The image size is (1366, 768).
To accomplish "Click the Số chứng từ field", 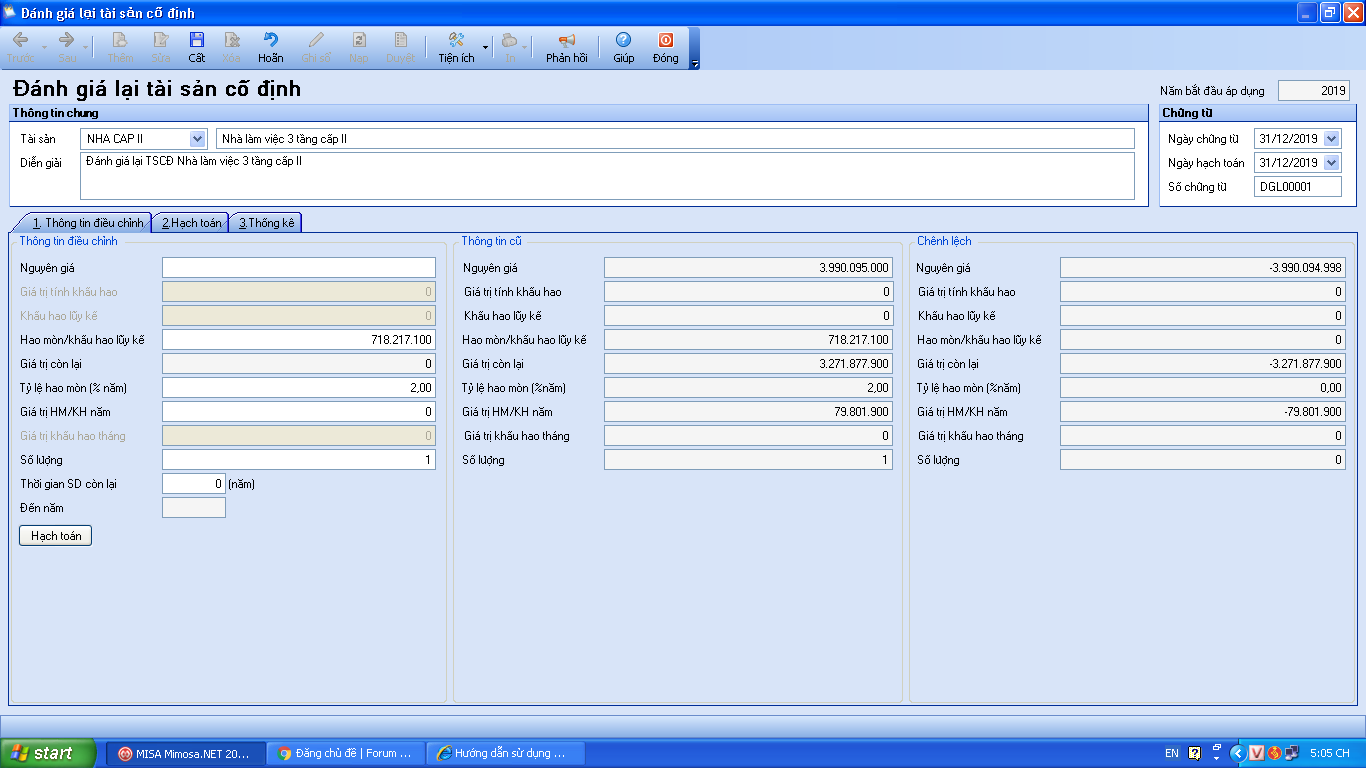I will 1297,187.
